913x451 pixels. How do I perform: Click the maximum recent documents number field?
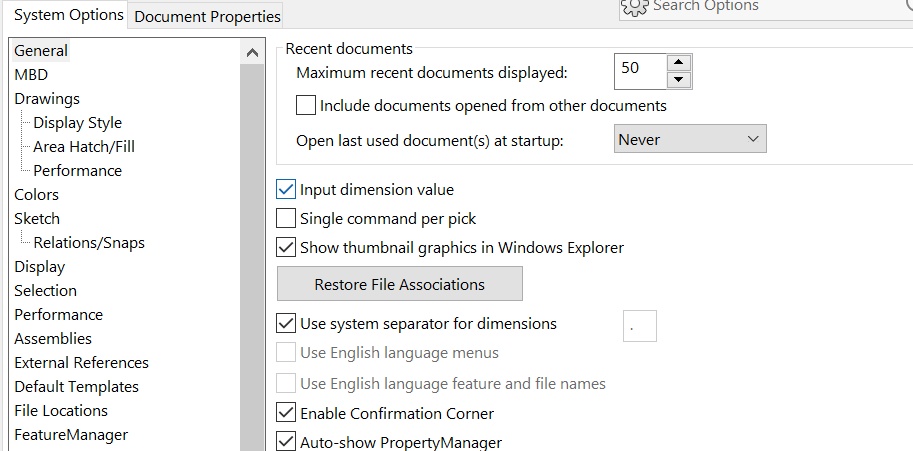[x=640, y=72]
